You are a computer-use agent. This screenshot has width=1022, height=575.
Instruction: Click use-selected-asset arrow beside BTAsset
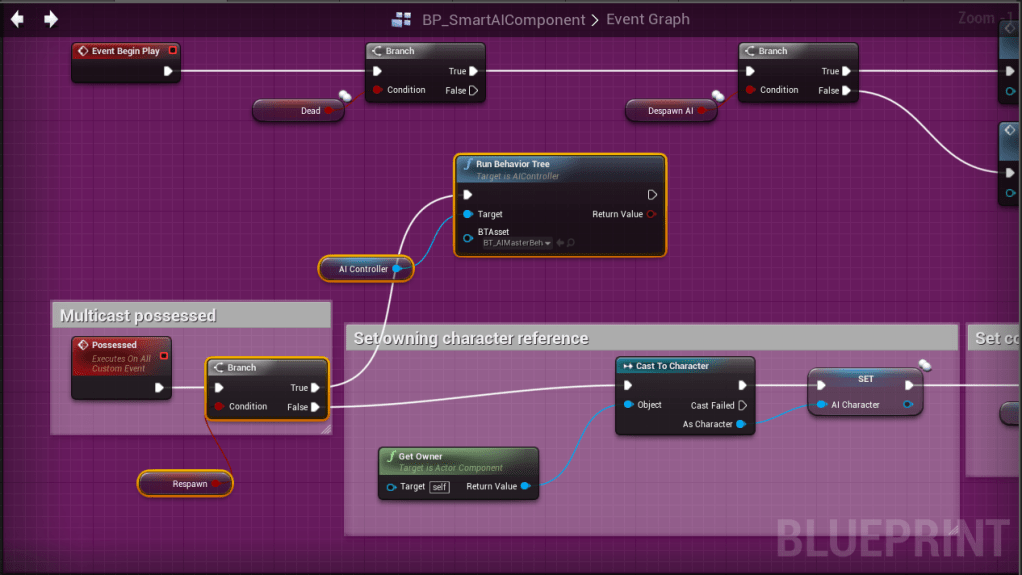pyautogui.click(x=560, y=243)
